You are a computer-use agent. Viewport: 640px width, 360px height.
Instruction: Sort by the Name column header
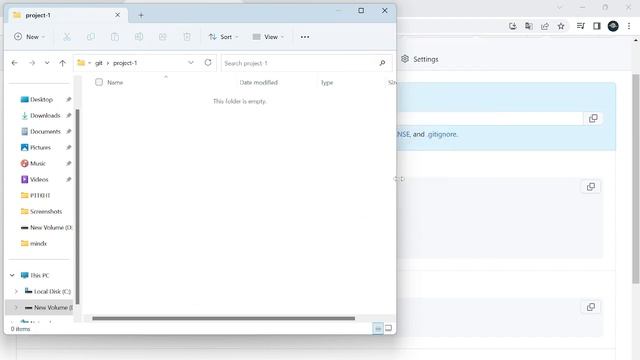(x=115, y=82)
